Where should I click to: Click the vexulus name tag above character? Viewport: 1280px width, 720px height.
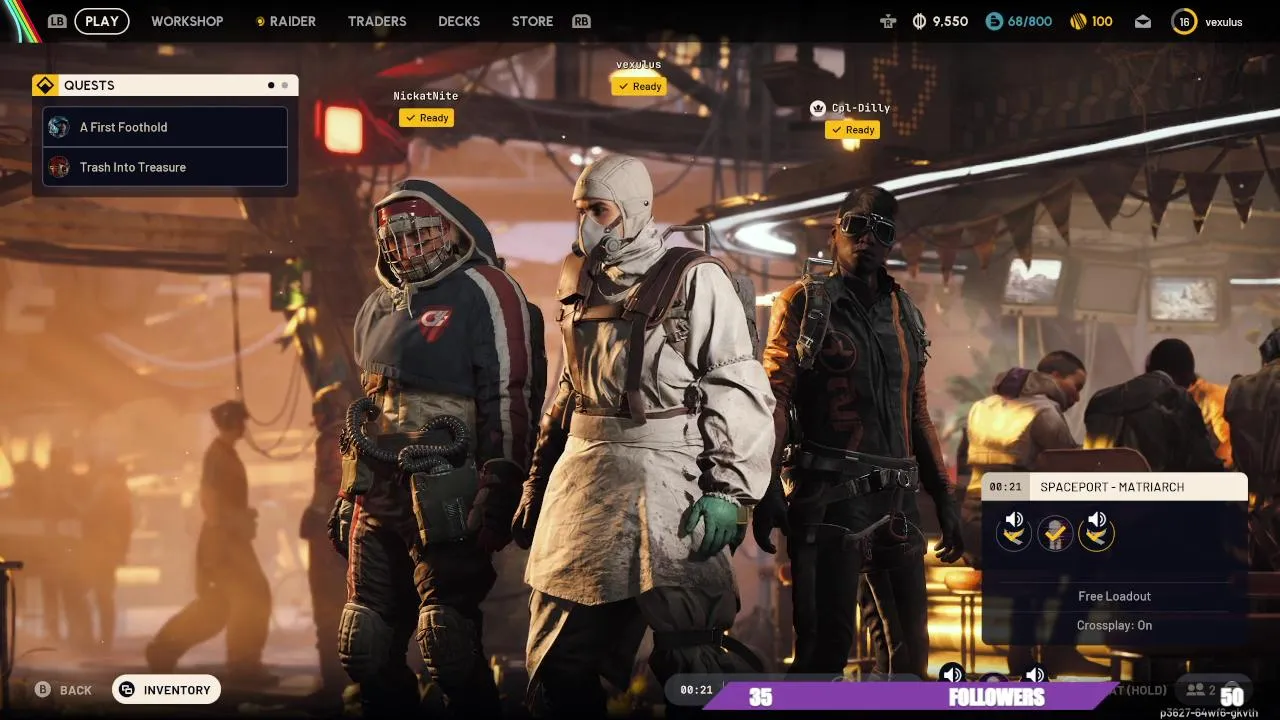point(638,64)
